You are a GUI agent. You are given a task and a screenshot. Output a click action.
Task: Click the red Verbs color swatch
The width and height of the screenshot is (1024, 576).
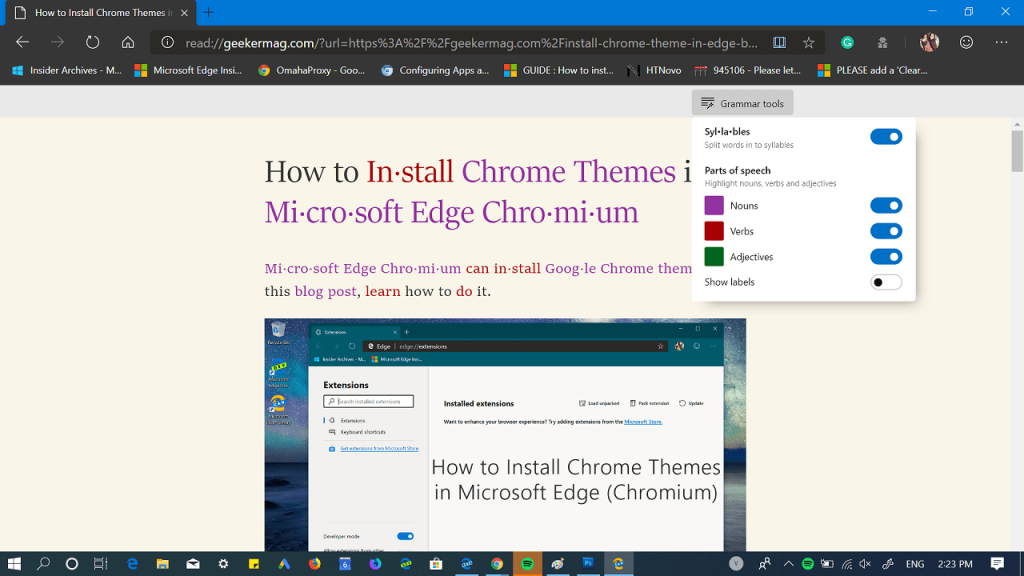714,231
